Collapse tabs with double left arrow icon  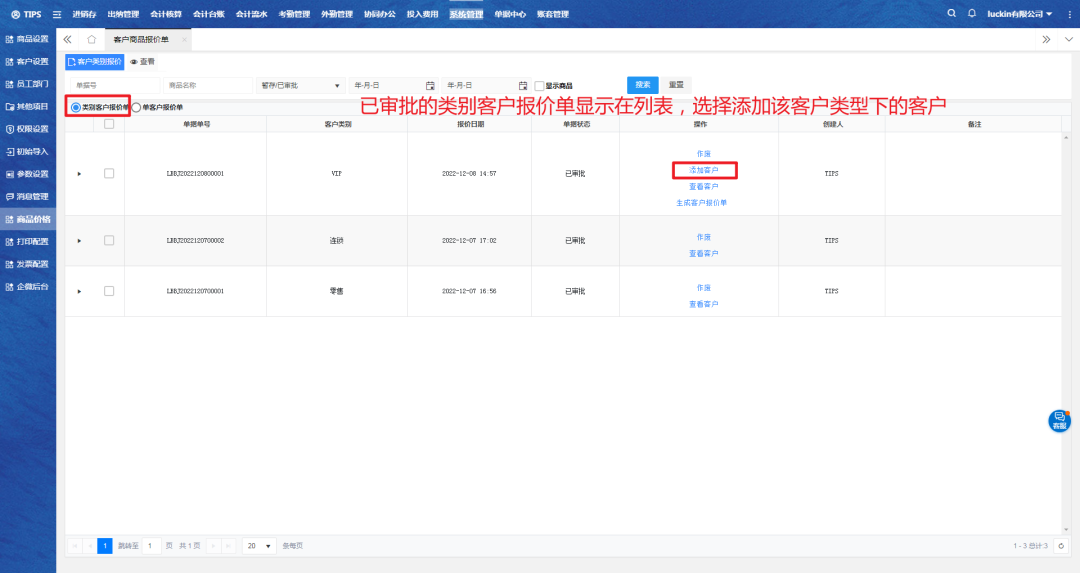click(67, 39)
